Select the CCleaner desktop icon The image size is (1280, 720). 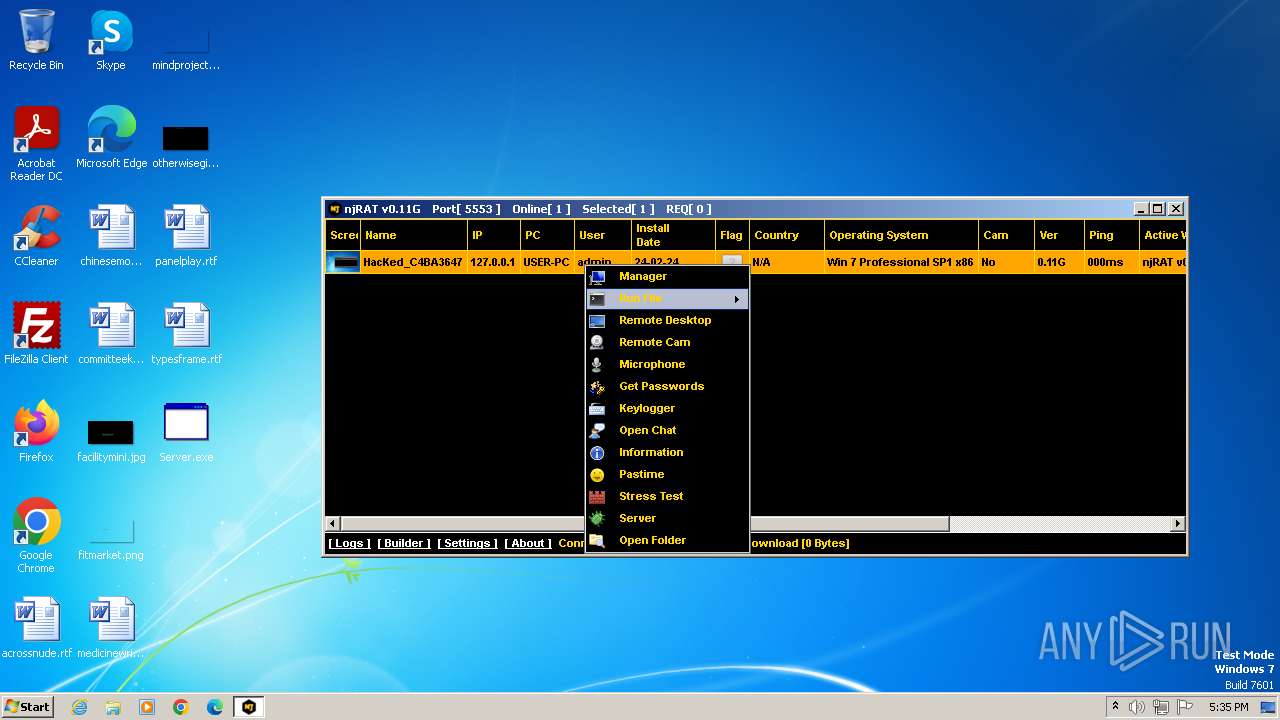click(36, 236)
